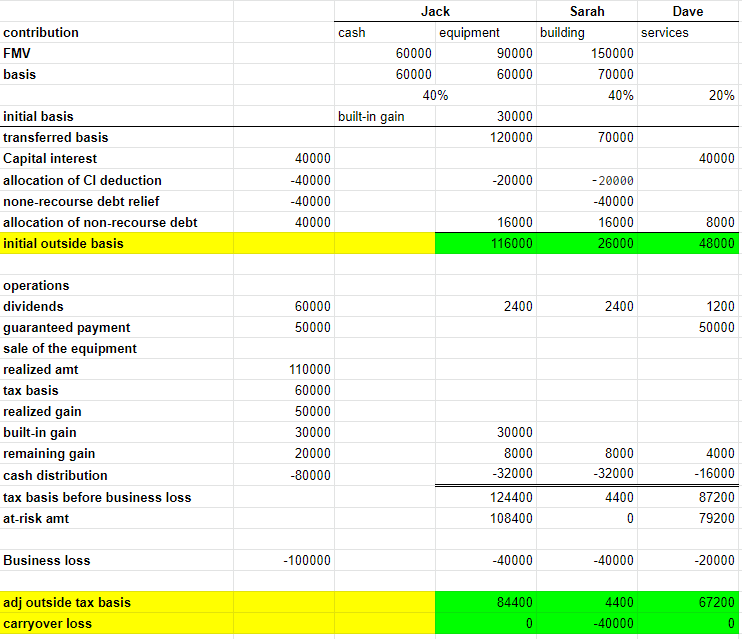Select the Jack column header cell
The image size is (742, 639).
(435, 11)
